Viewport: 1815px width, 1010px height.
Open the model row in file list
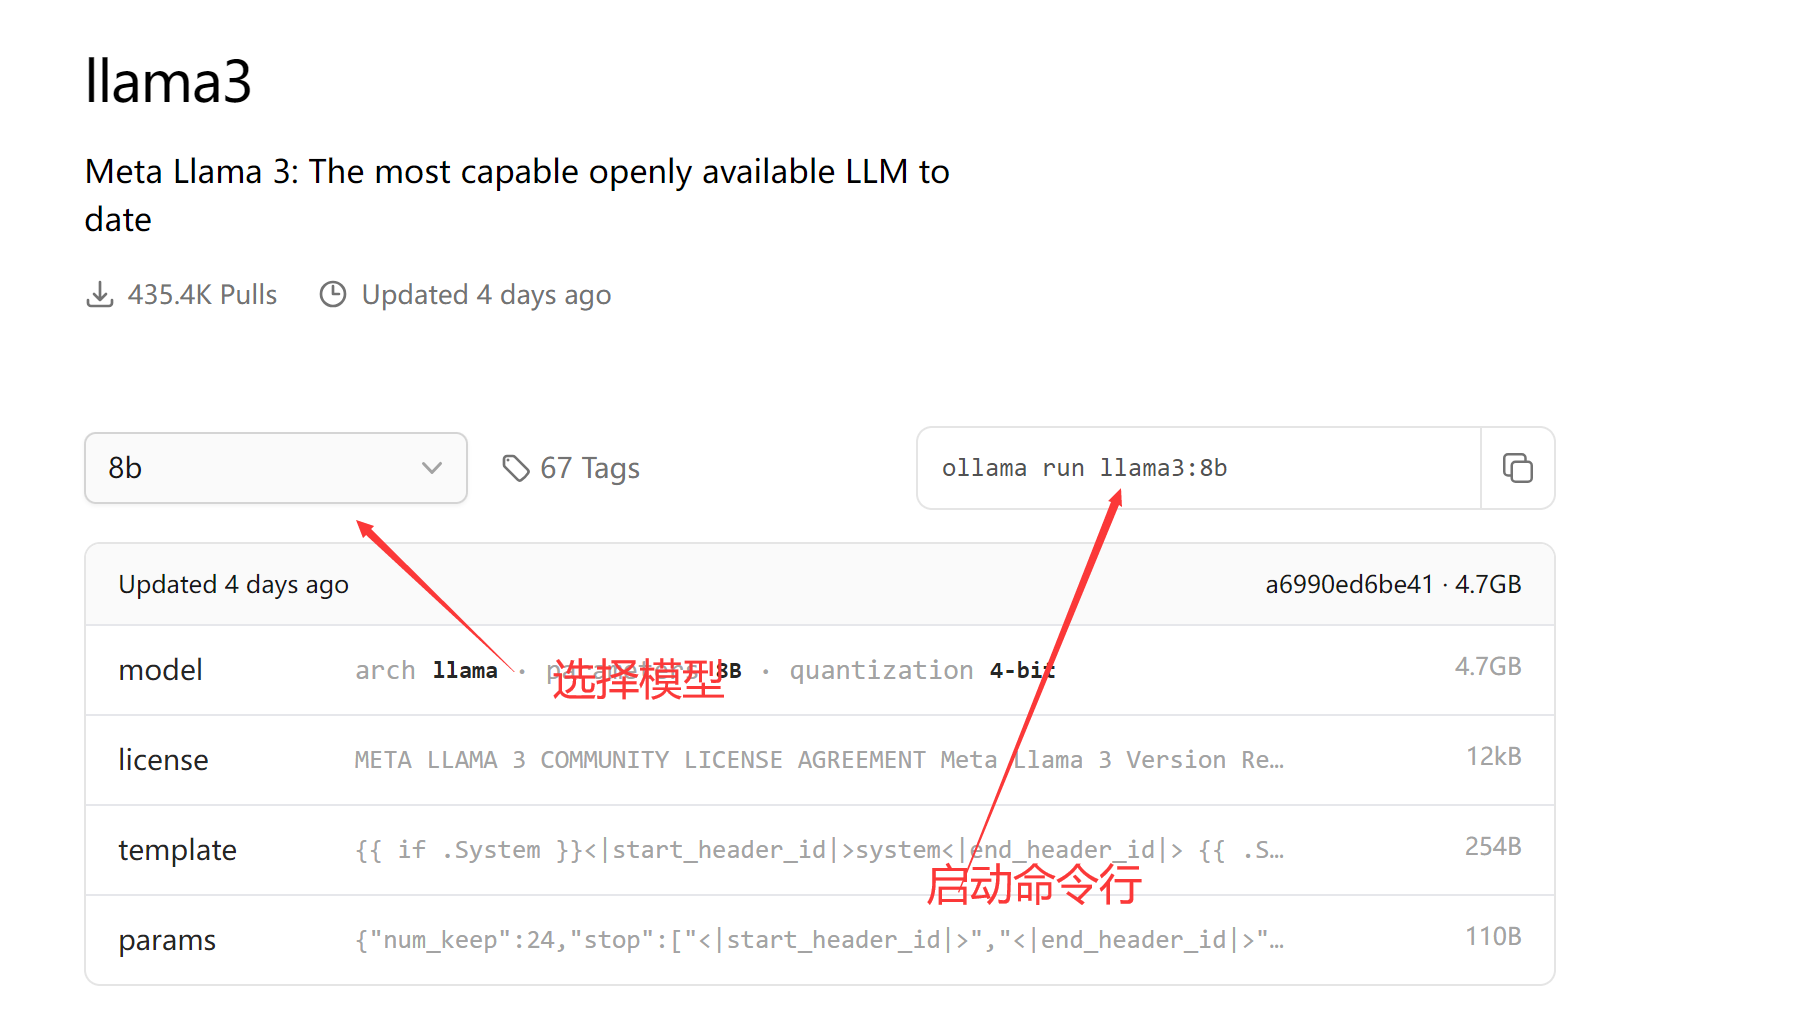pyautogui.click(x=820, y=670)
